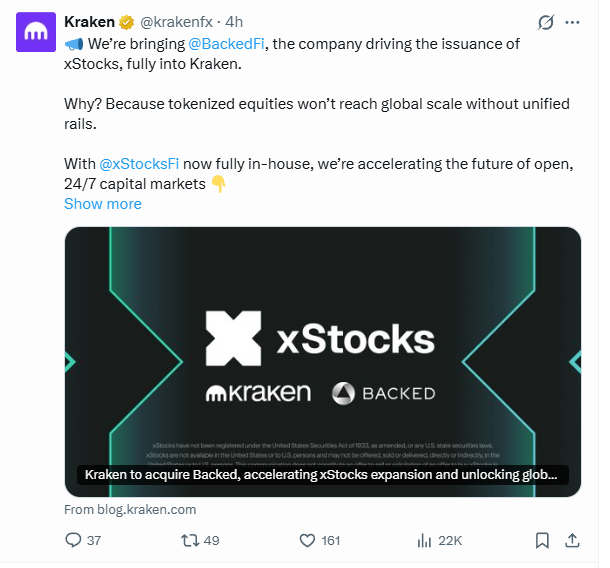View post analytics showing 22K views
This screenshot has width=610, height=568.
click(x=423, y=540)
